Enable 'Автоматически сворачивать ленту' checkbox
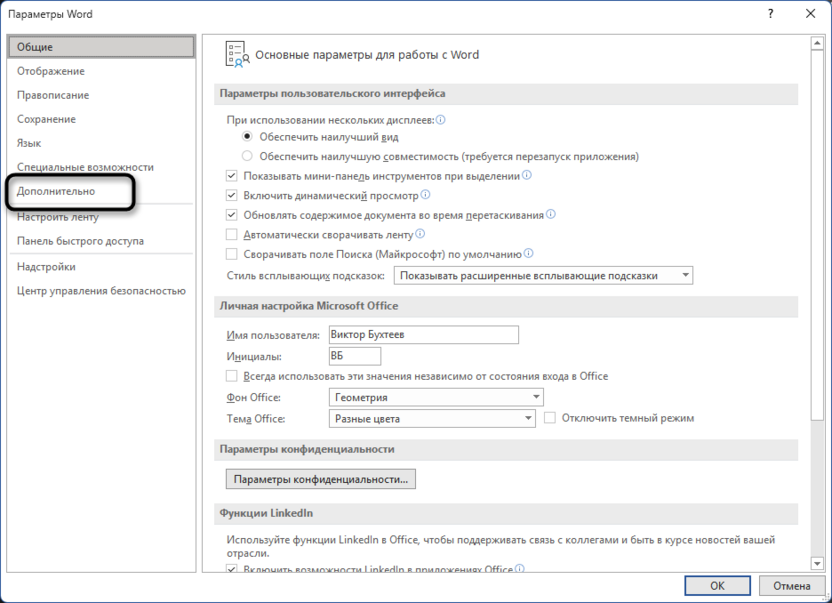Screen dimensions: 832x603 (x=231, y=234)
